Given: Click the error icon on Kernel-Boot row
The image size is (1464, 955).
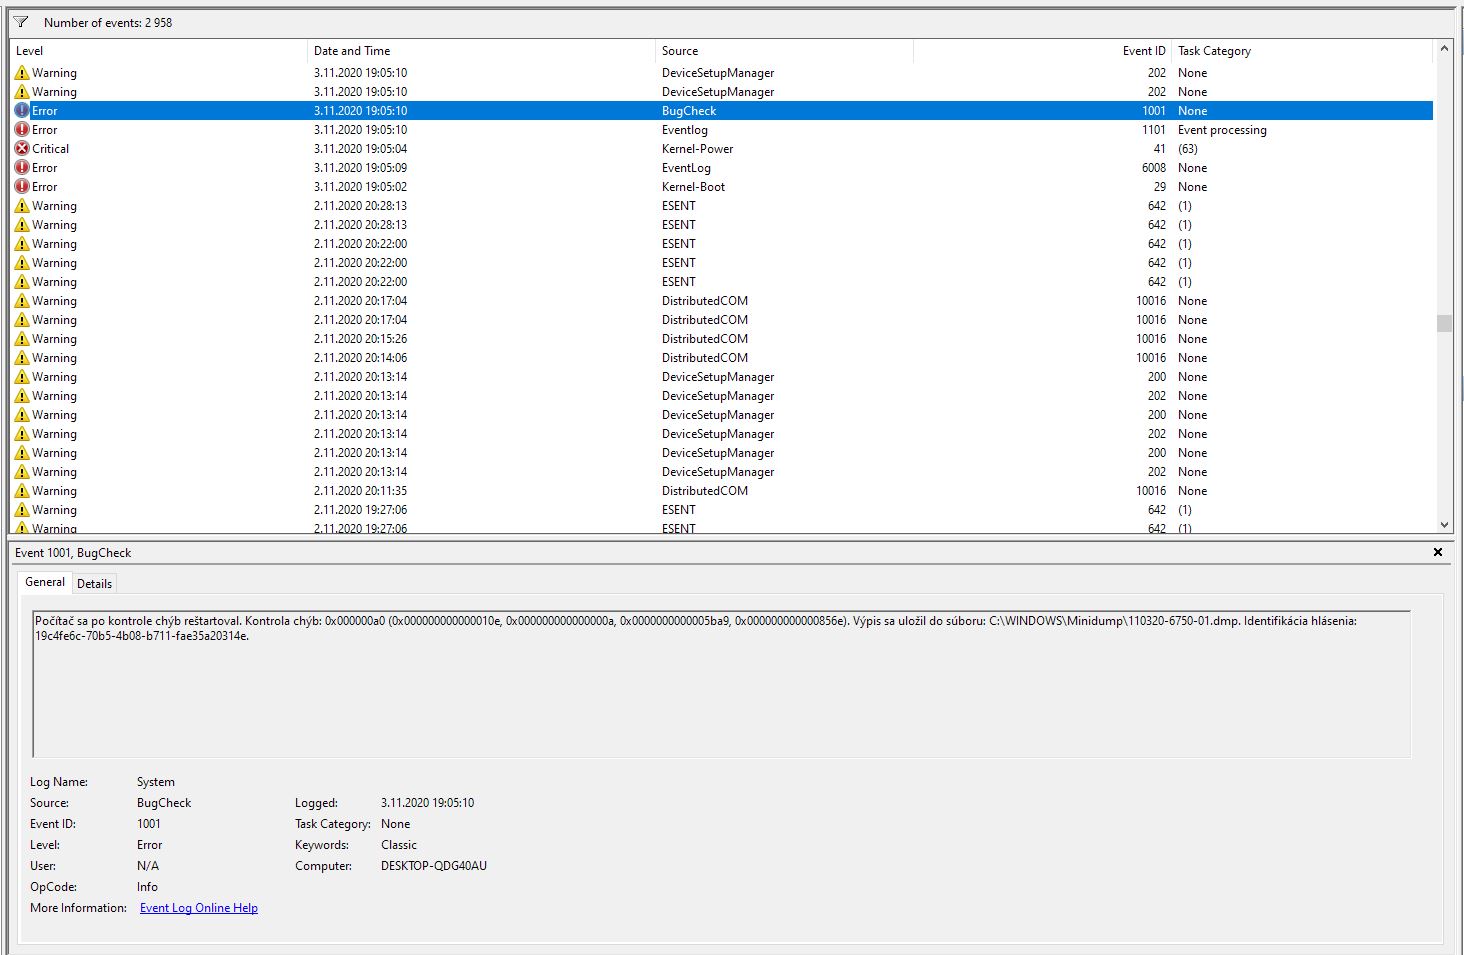Looking at the screenshot, I should [x=22, y=187].
